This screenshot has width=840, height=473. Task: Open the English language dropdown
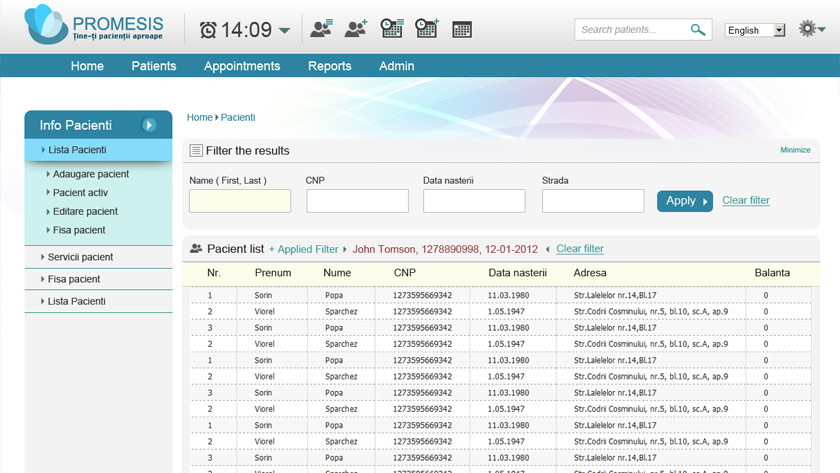pos(755,30)
